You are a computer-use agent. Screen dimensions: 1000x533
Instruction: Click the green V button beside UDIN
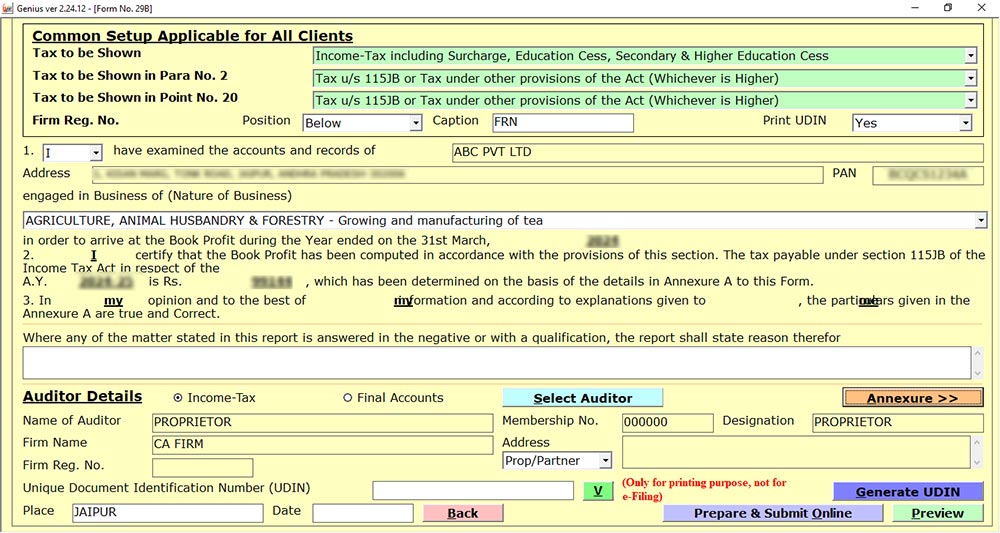pos(597,491)
